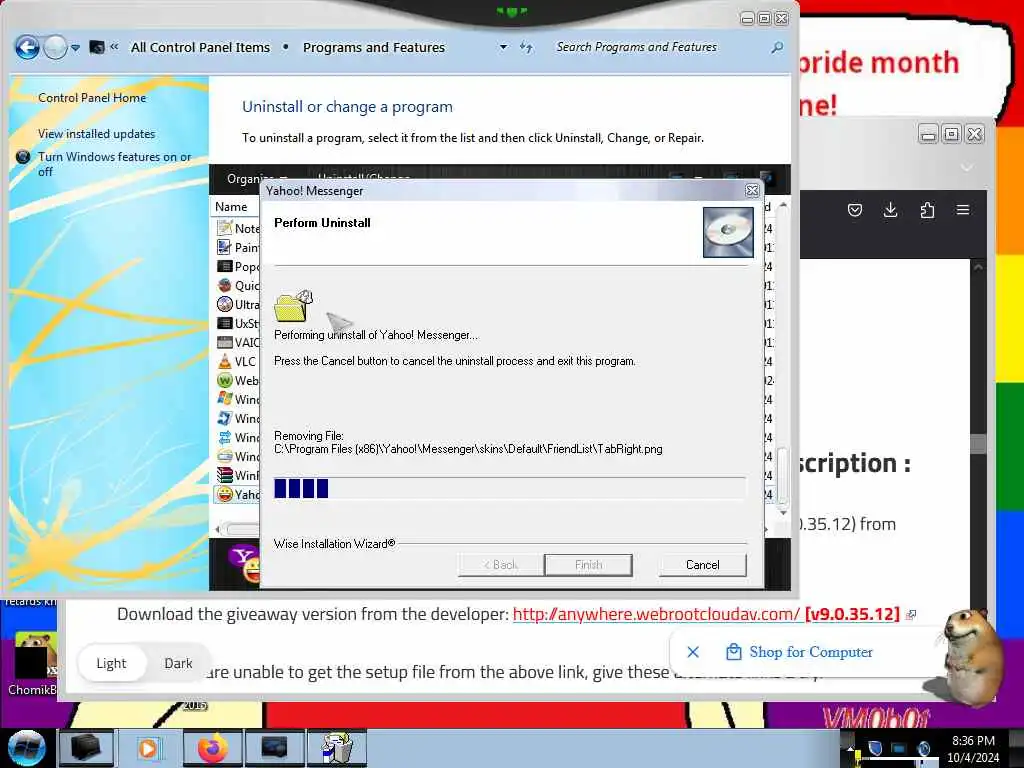Select the Yahoo Messenger entry in list
Image resolution: width=1024 pixels, height=768 pixels.
click(x=237, y=494)
